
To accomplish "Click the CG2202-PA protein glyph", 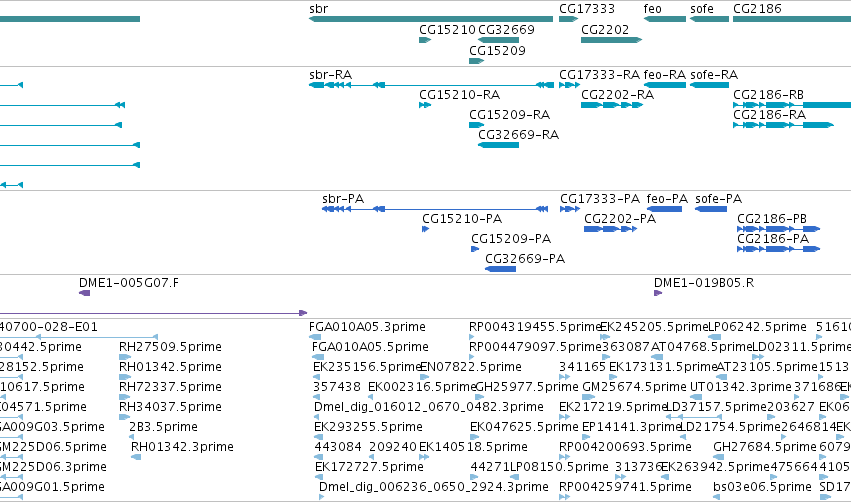I will coord(611,229).
